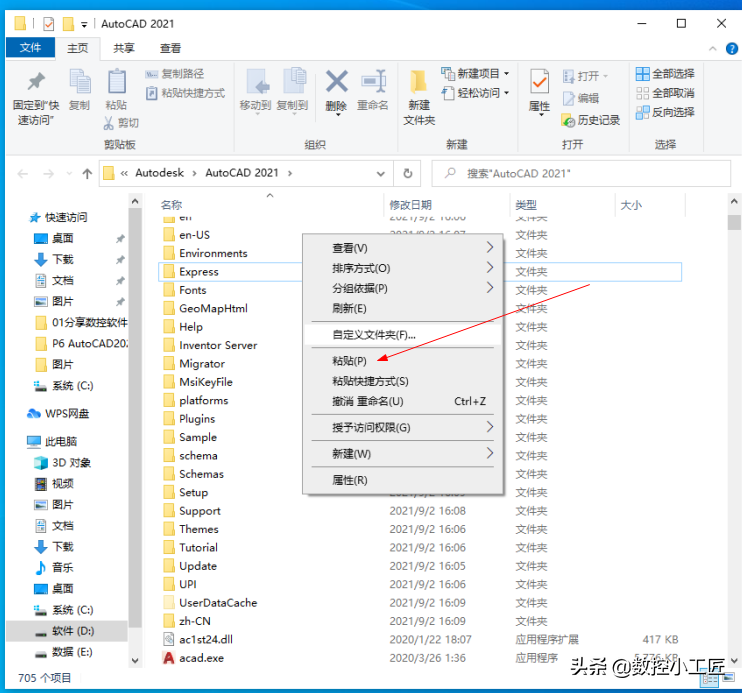Click the Help question mark icon
742x693 pixels.
[x=732, y=48]
